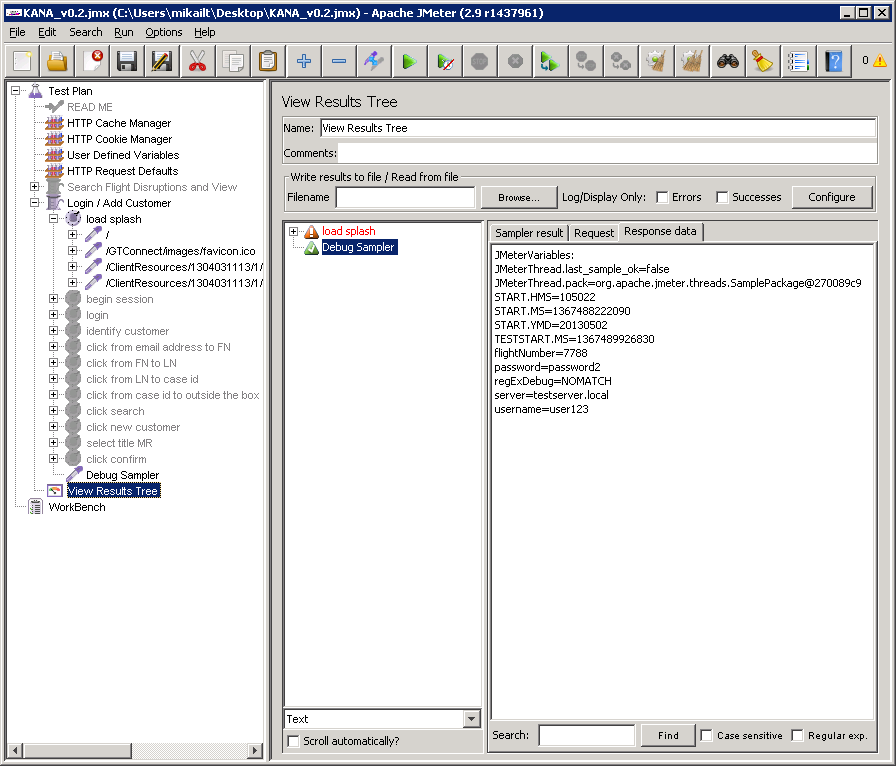The height and width of the screenshot is (766, 896).
Task: Toggle Scroll automatically checkbox
Action: 293,741
